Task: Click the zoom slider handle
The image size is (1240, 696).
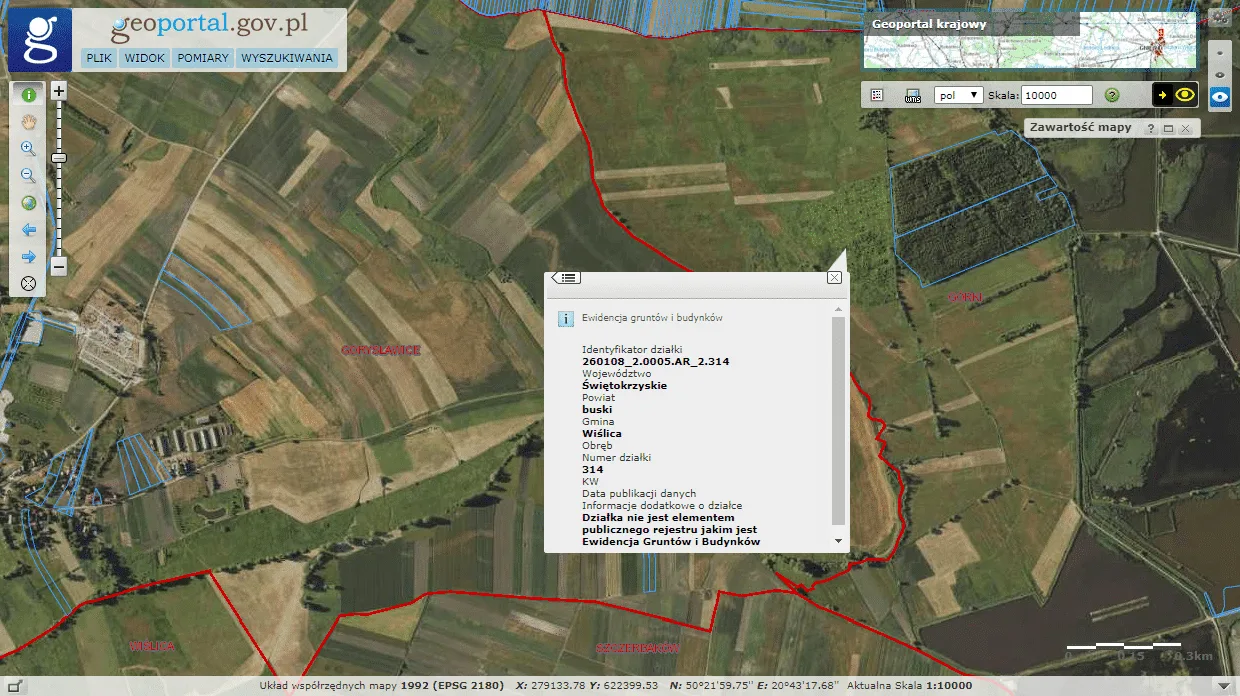Action: (x=59, y=158)
